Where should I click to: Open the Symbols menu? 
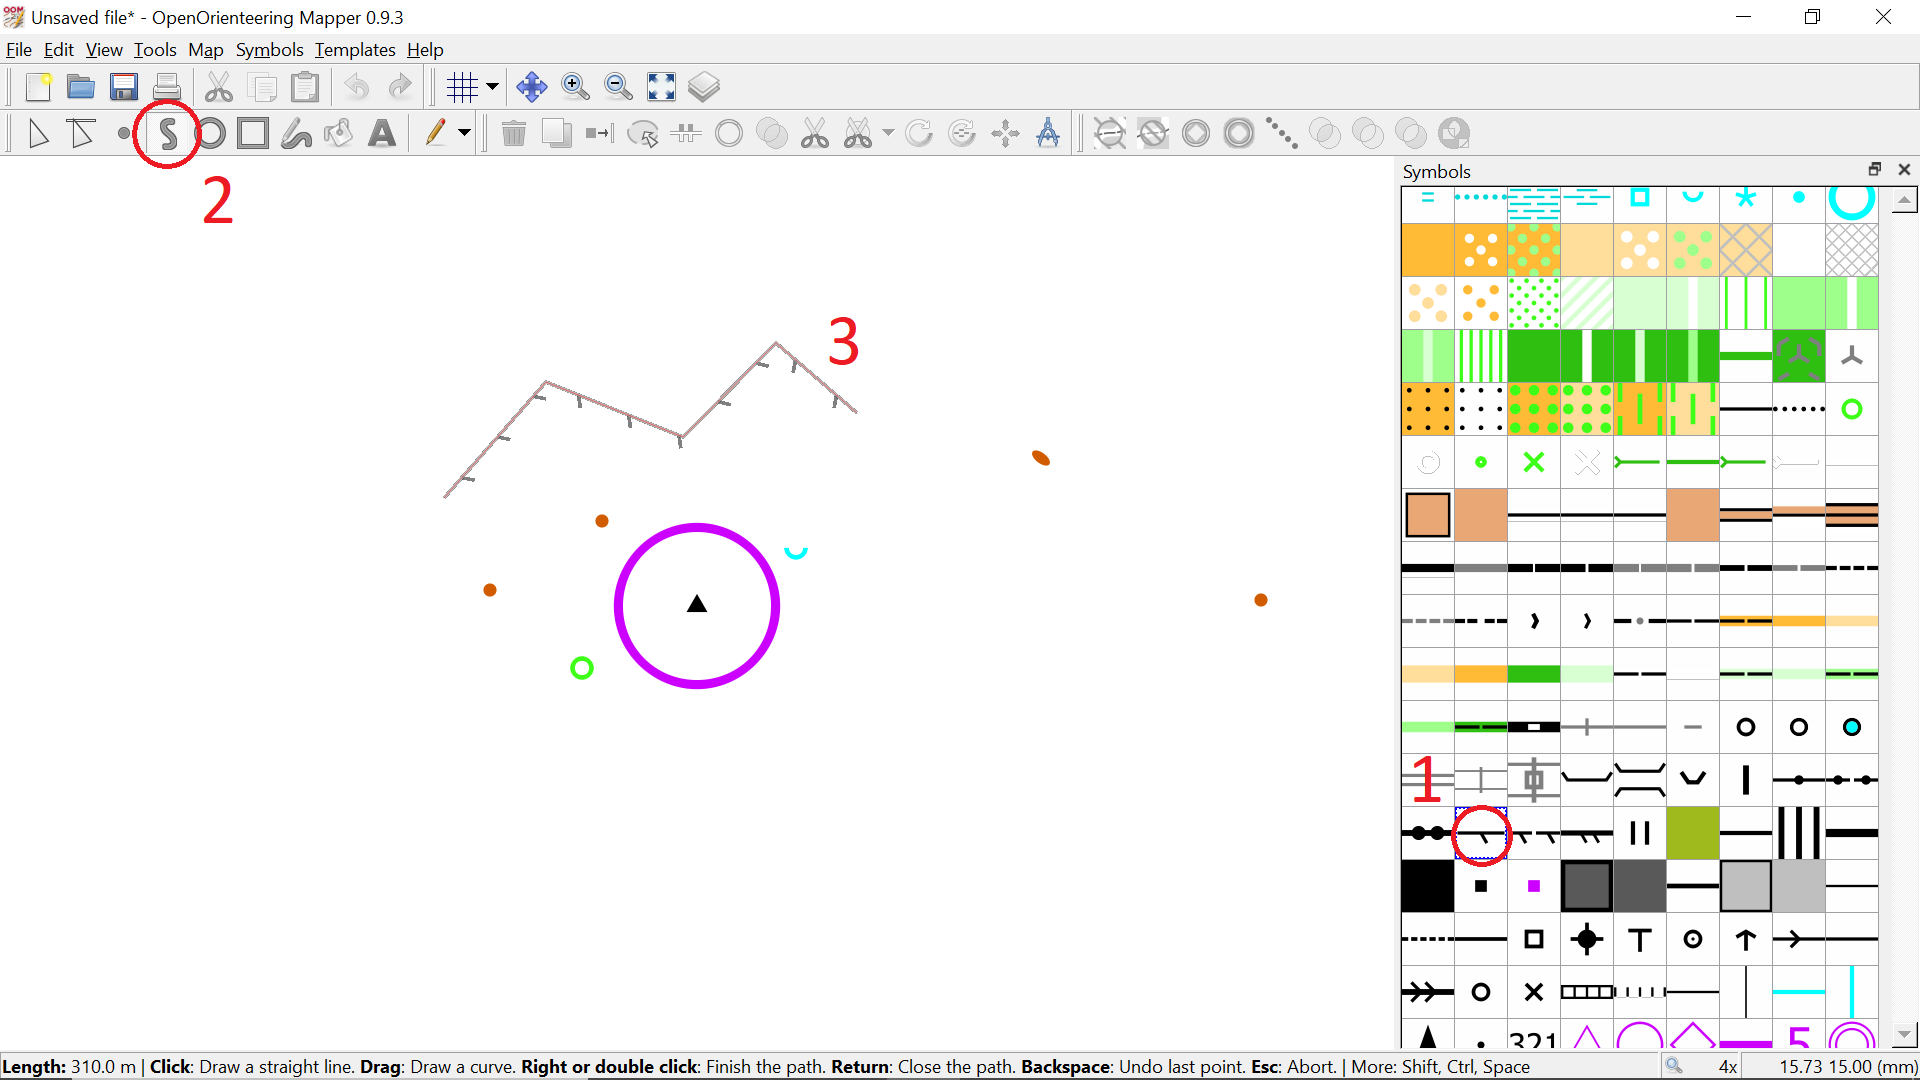click(269, 50)
